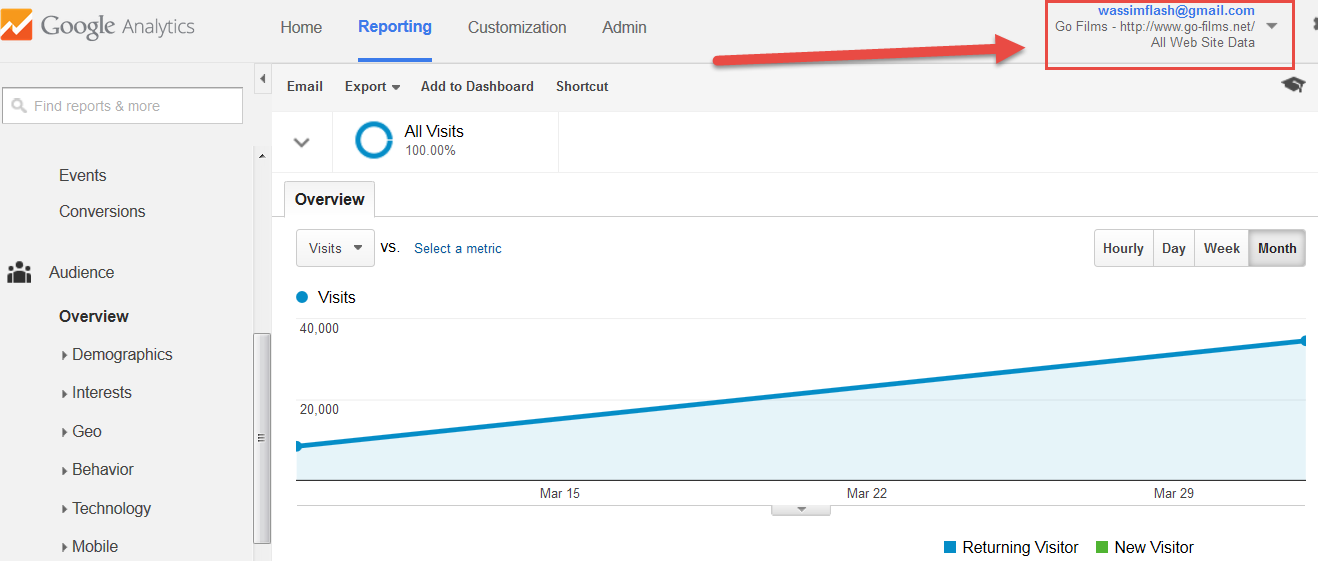1318x561 pixels.
Task: Click the All Visits donut chart icon
Action: [x=374, y=140]
